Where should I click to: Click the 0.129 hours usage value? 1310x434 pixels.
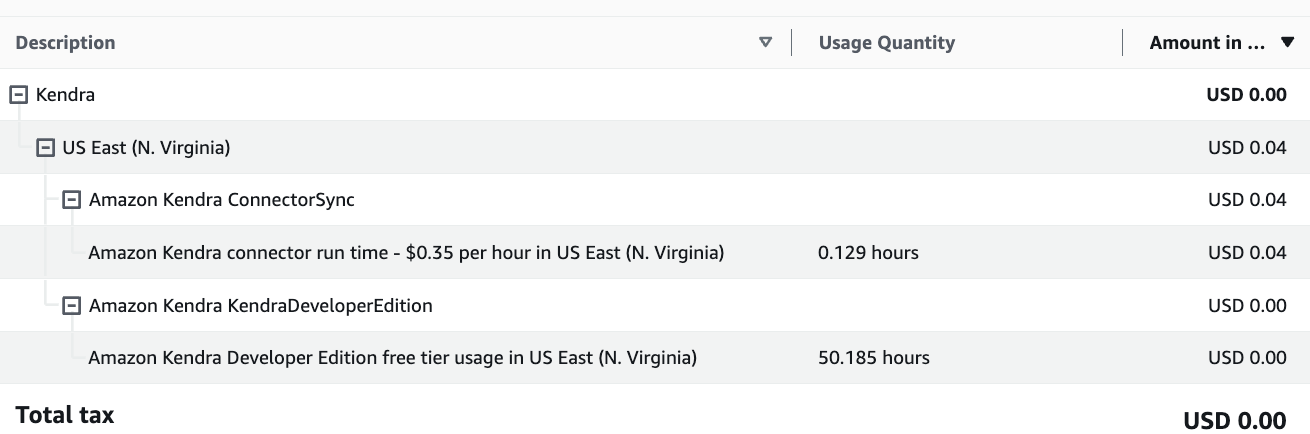[868, 253]
